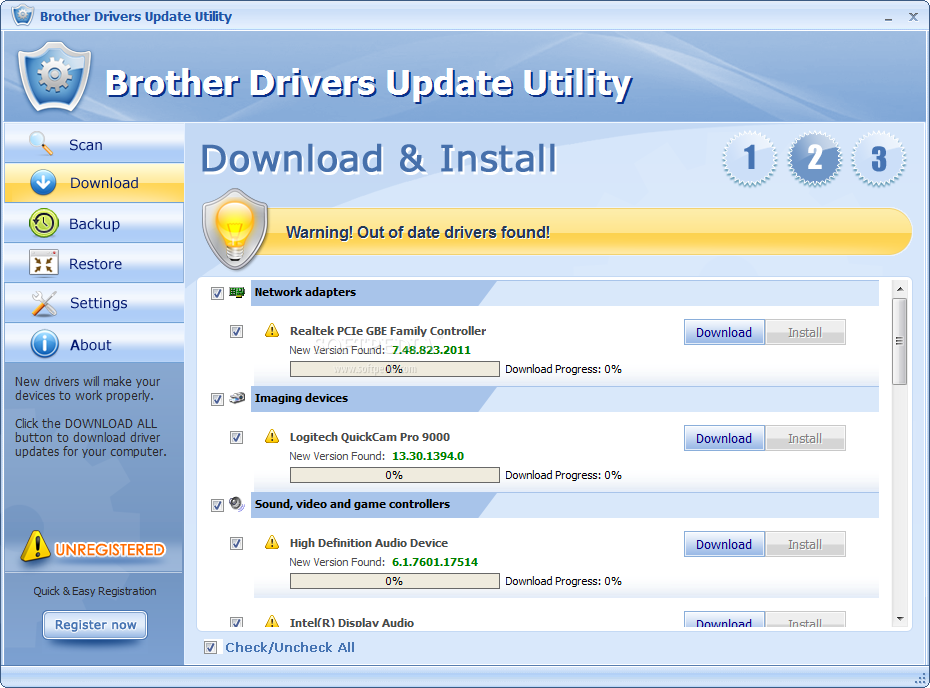The image size is (930, 688).
Task: Click the Settings tools icon
Action: pos(44,303)
